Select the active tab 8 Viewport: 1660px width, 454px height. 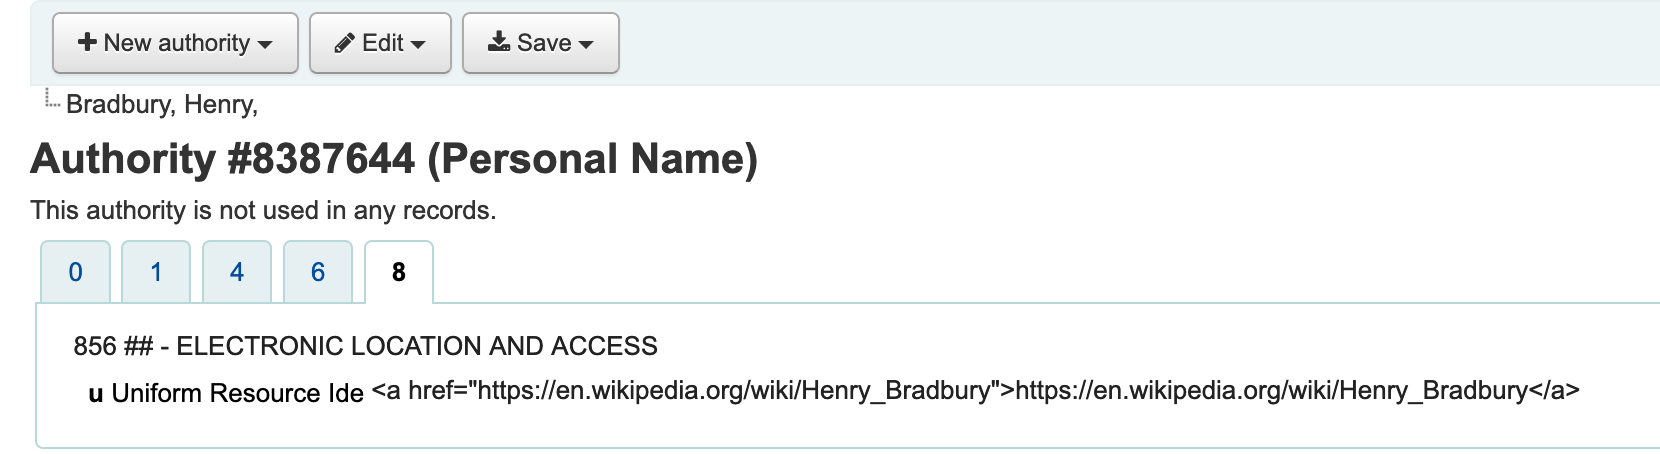(399, 272)
